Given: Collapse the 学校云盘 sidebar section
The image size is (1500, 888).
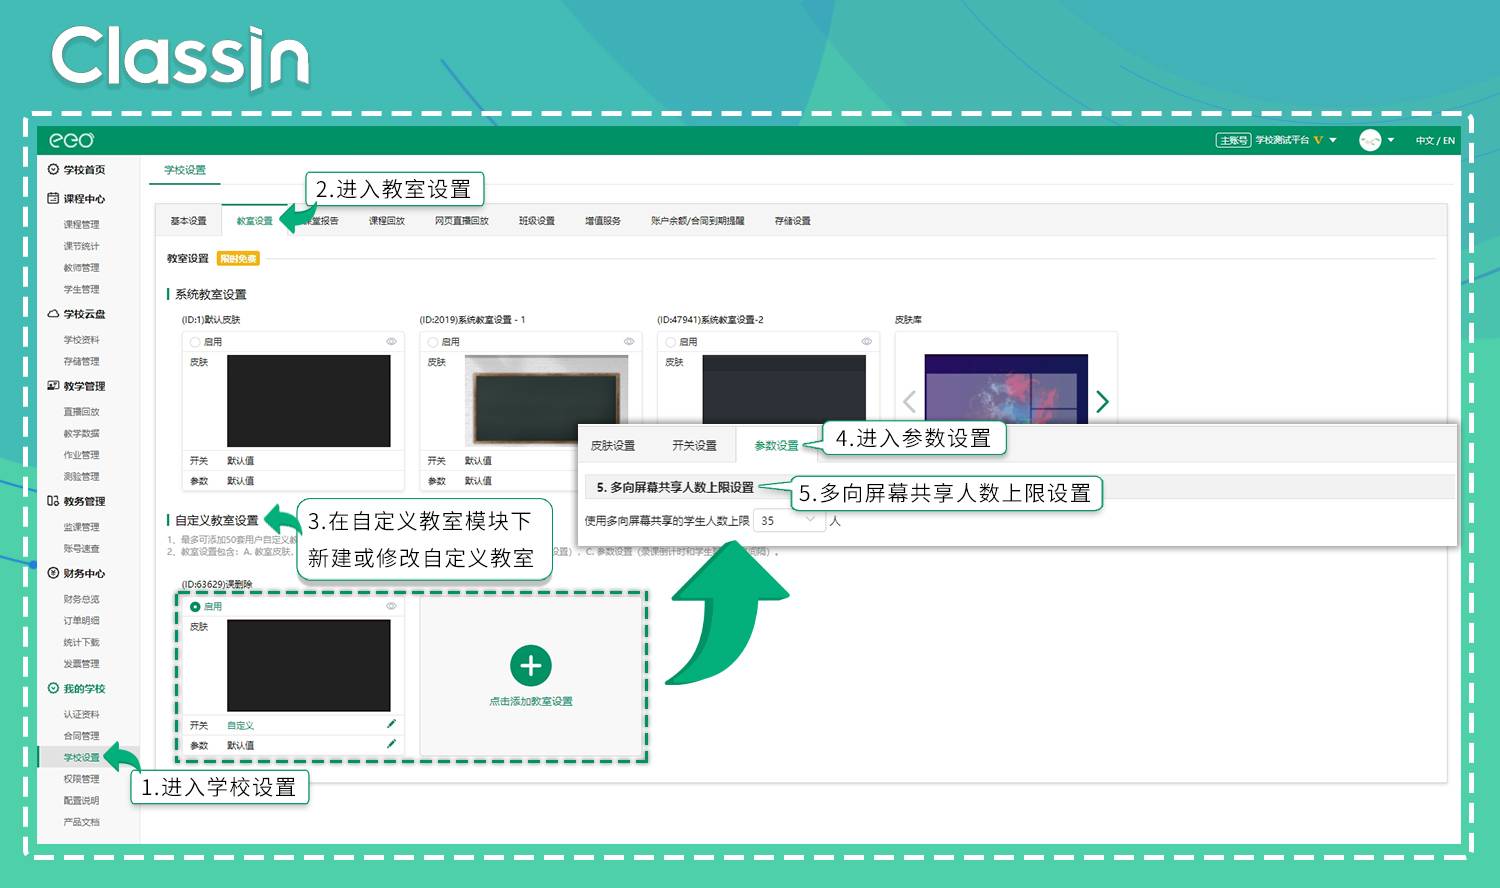Looking at the screenshot, I should 84,314.
